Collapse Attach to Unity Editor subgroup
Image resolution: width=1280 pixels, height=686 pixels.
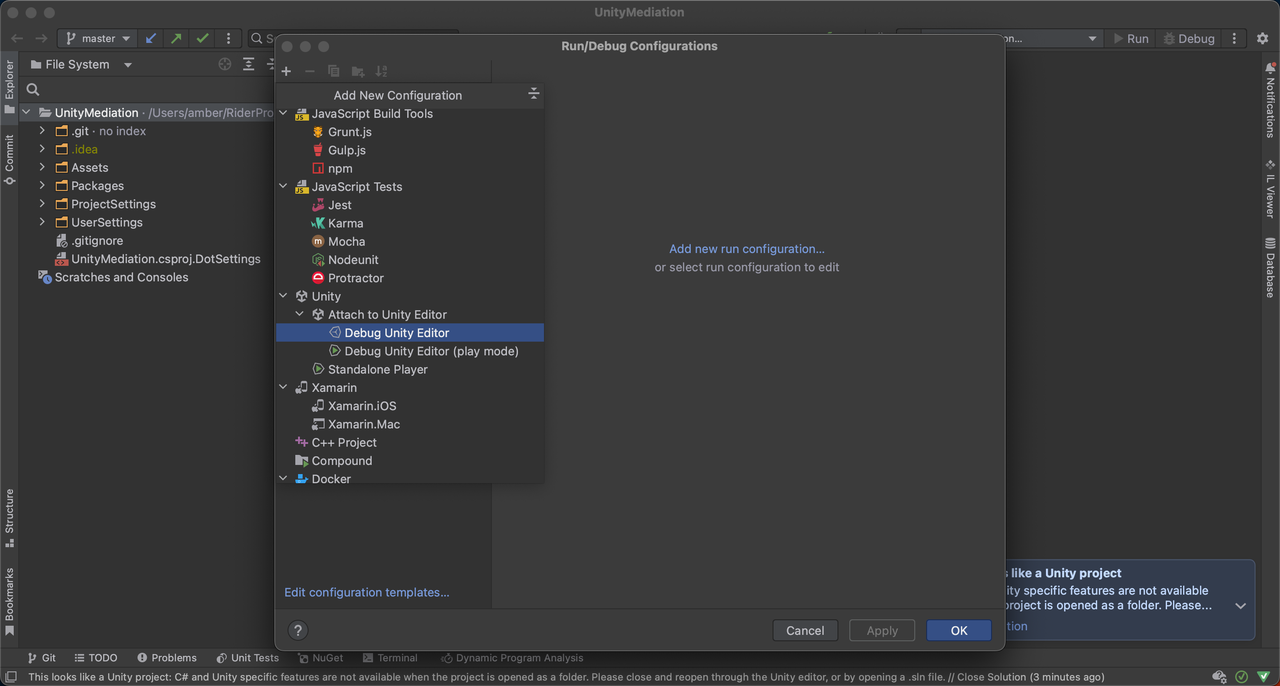[x=300, y=314]
